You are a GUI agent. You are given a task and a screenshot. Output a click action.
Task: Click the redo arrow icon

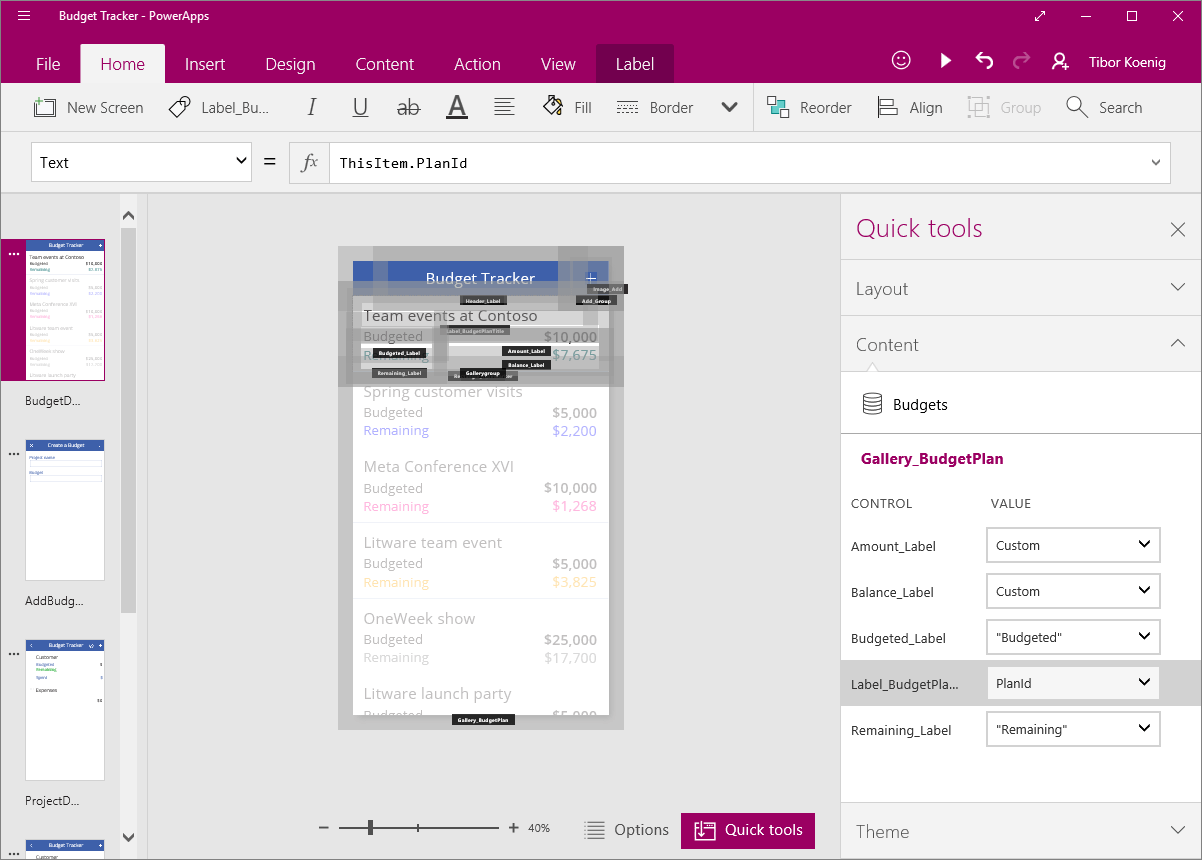click(1021, 61)
